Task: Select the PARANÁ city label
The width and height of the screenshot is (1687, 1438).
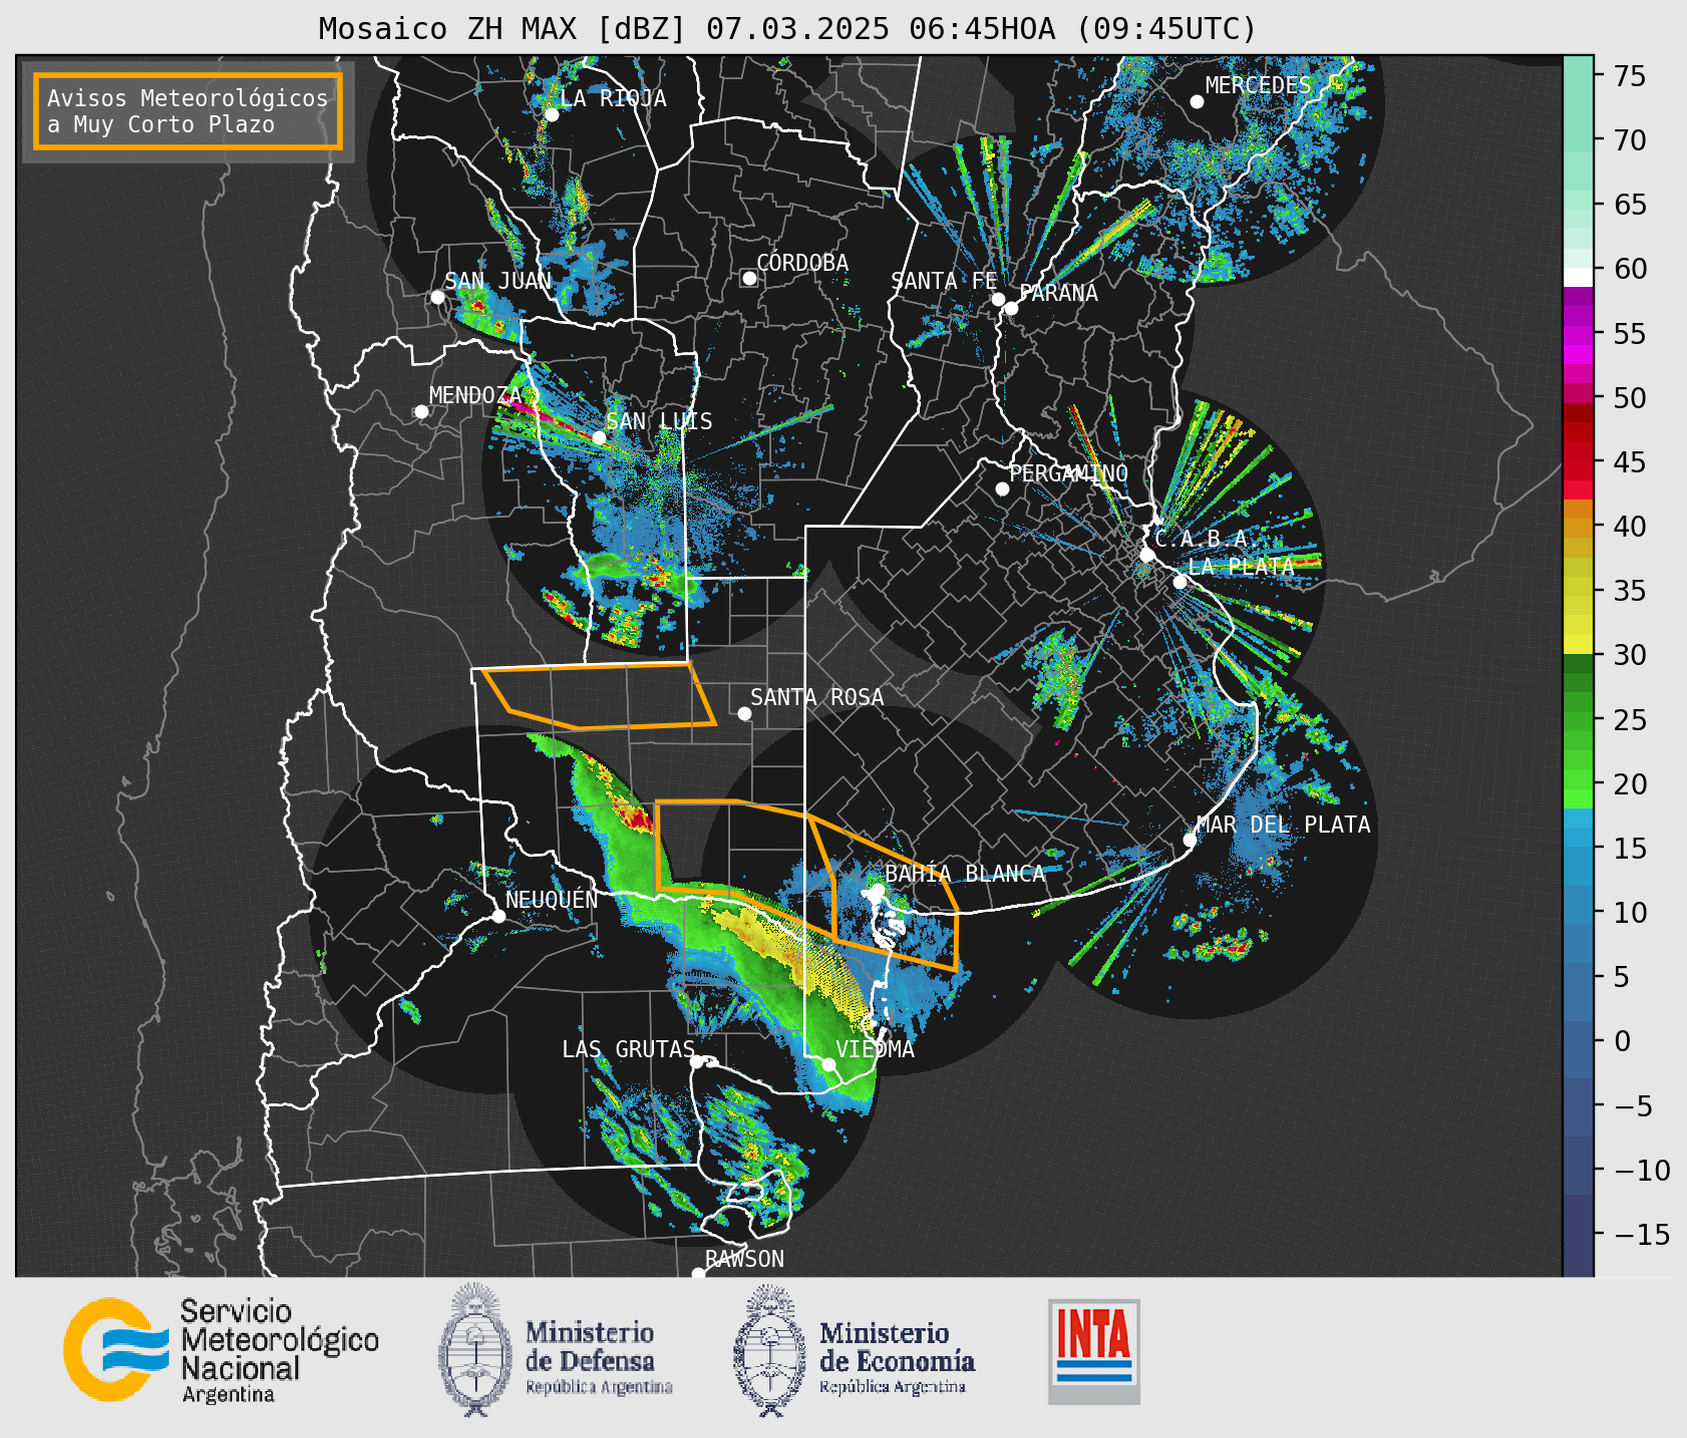Action: (1058, 293)
